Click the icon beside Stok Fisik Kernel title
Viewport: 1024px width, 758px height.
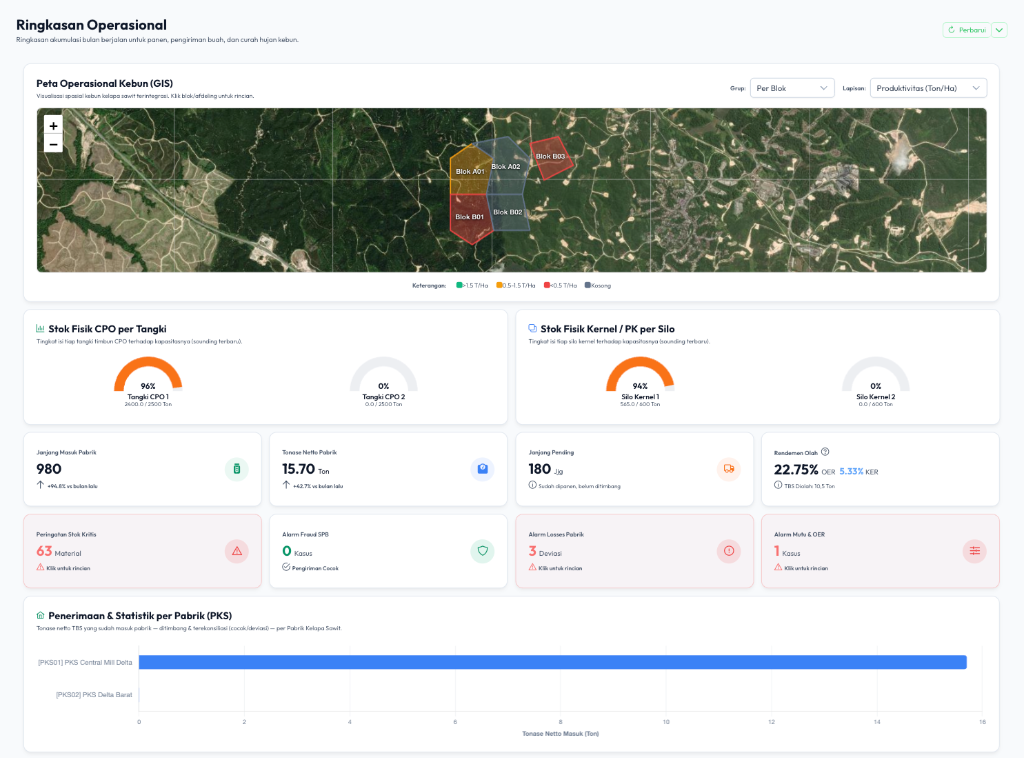click(x=532, y=328)
